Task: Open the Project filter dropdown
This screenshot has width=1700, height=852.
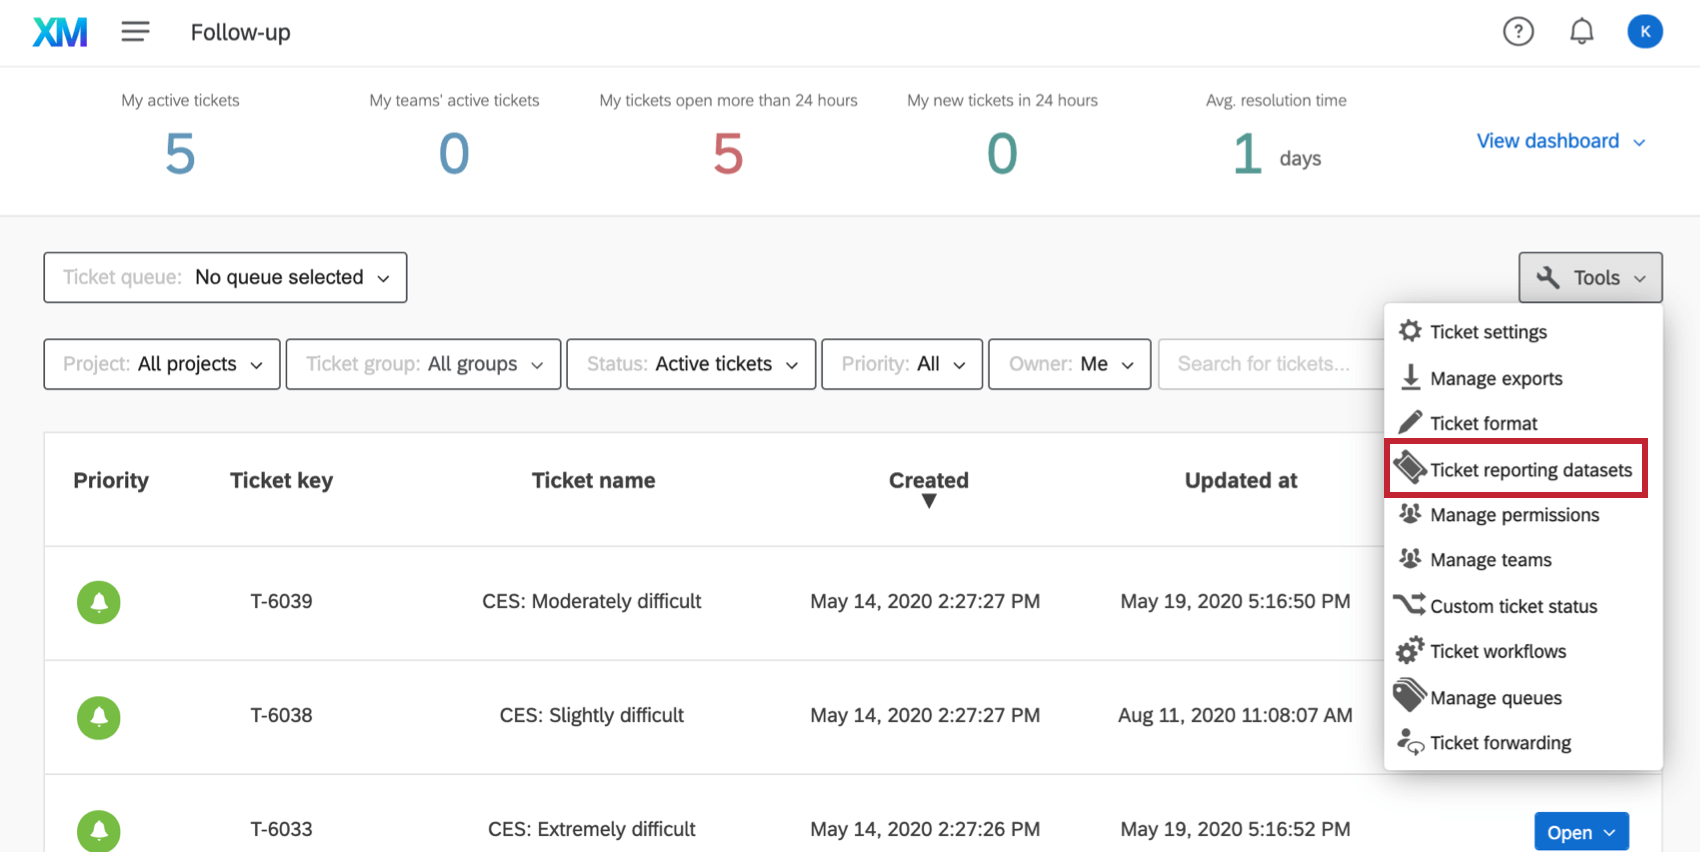Action: 162,364
